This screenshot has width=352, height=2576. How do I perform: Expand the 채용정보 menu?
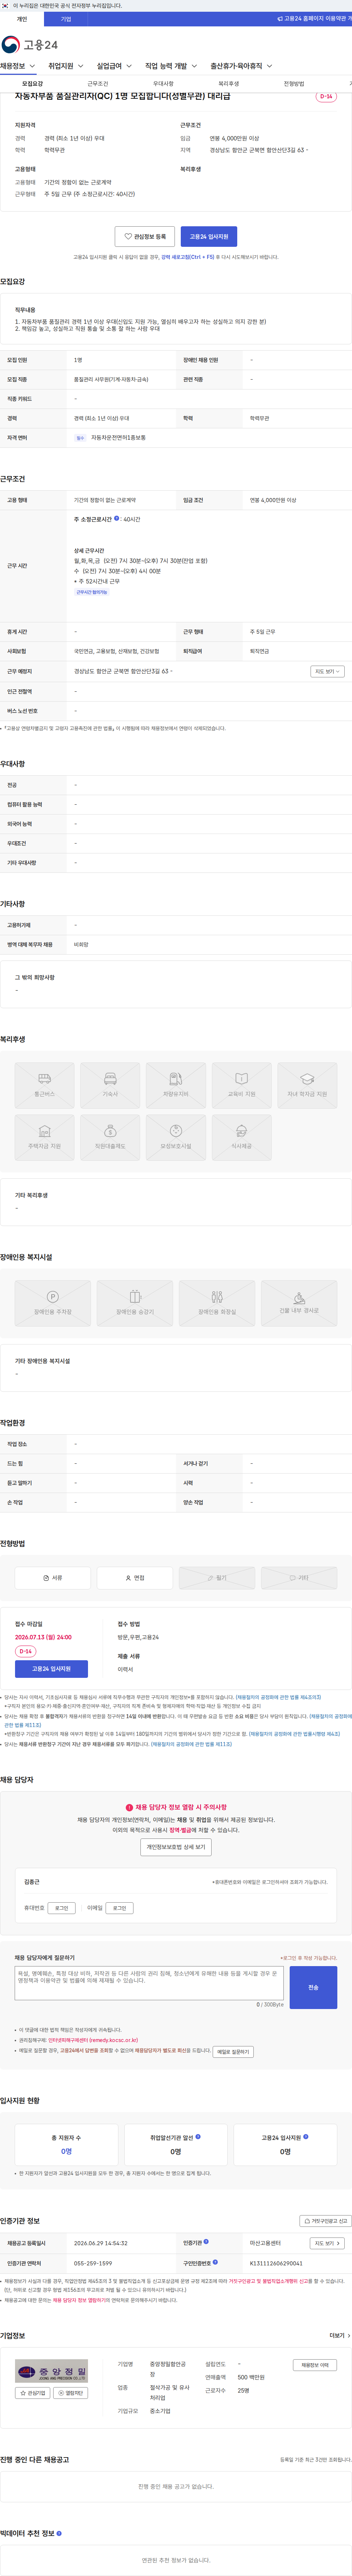point(18,66)
